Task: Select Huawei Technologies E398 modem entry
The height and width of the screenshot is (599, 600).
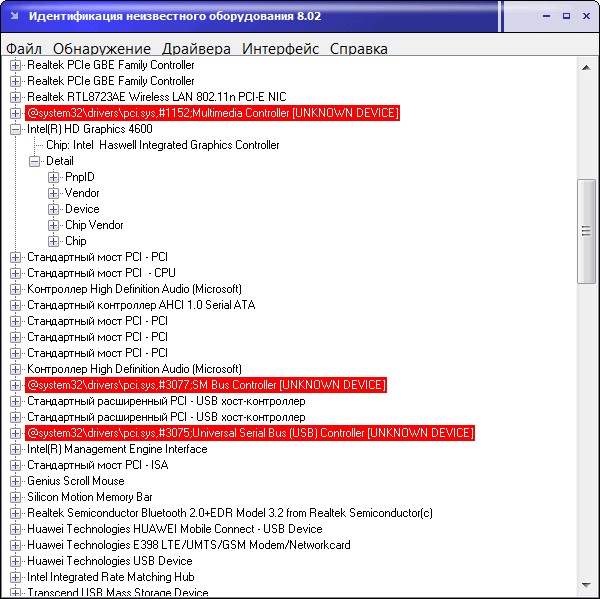Action: 188,545
